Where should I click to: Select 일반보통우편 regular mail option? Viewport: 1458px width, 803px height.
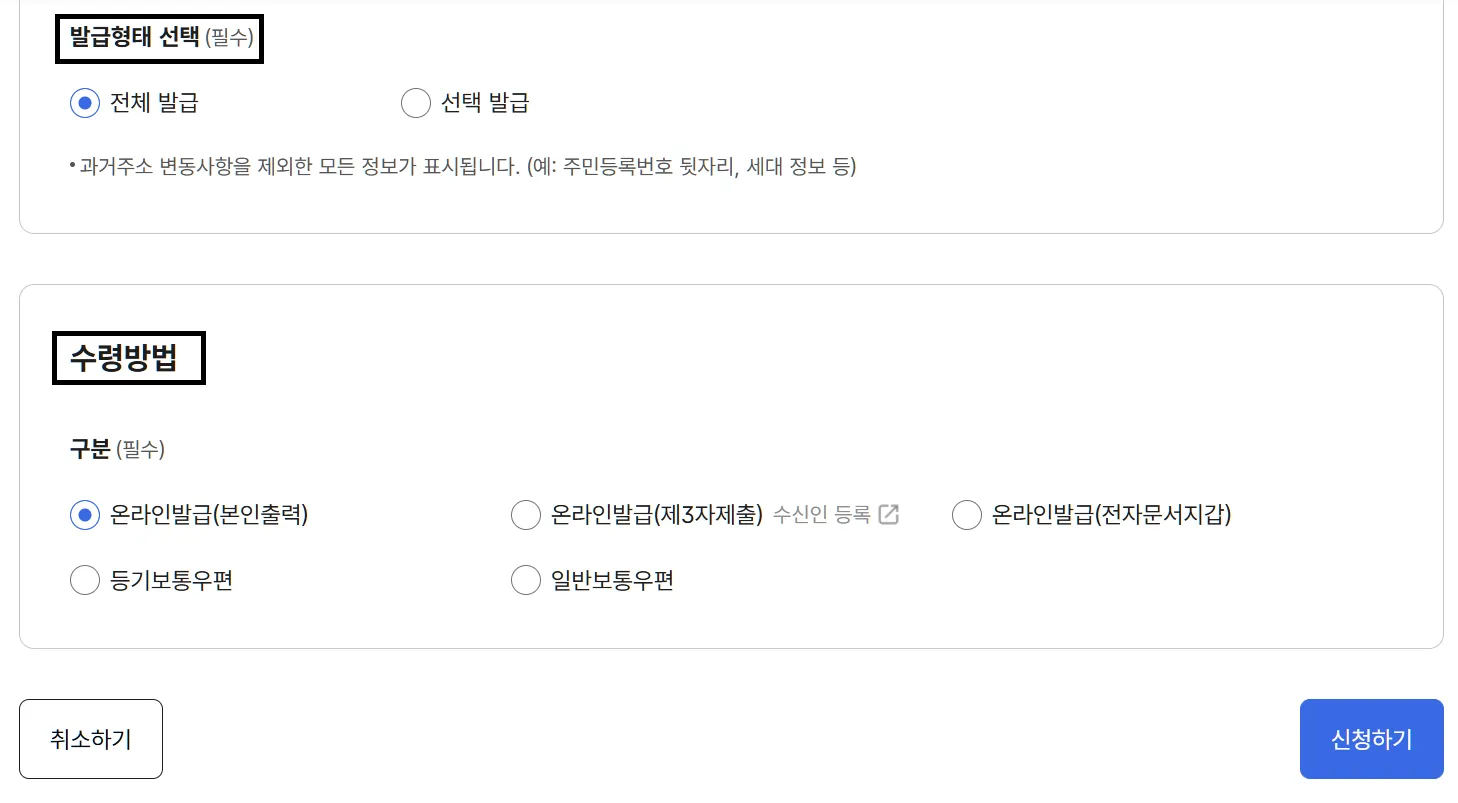[x=527, y=580]
